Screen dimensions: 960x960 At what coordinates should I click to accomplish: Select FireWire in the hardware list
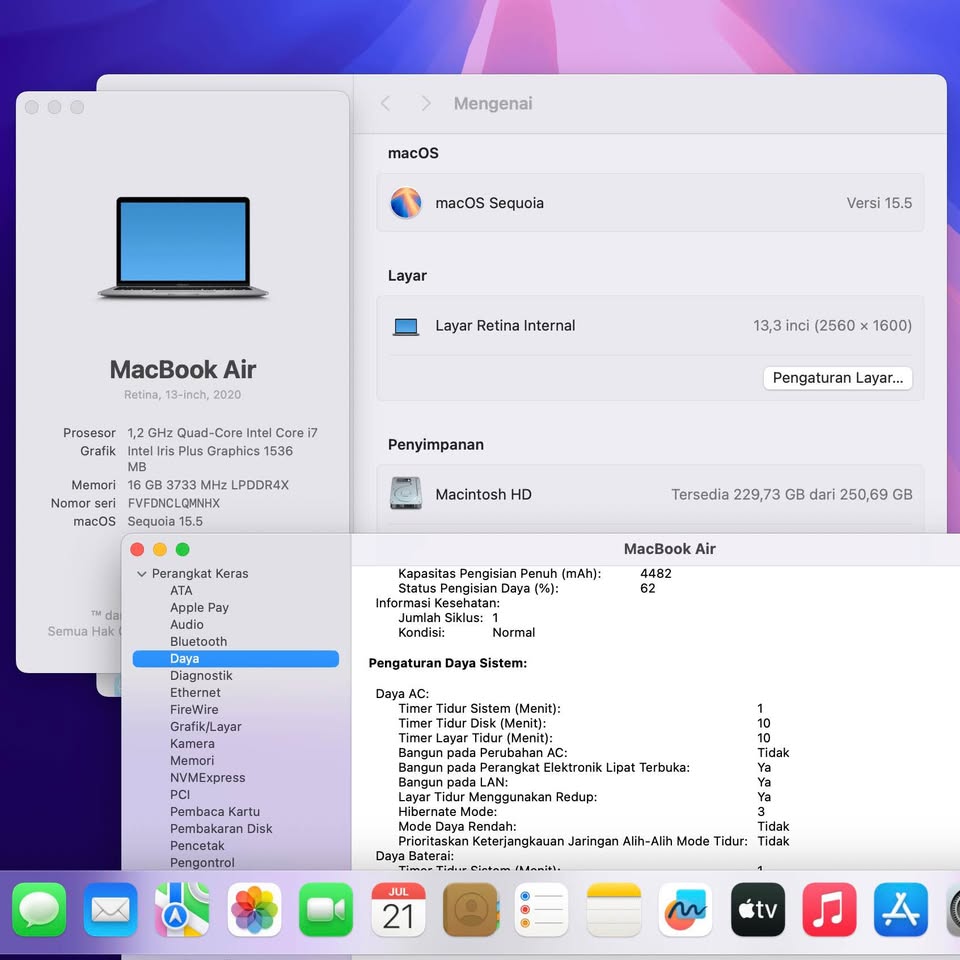click(194, 710)
